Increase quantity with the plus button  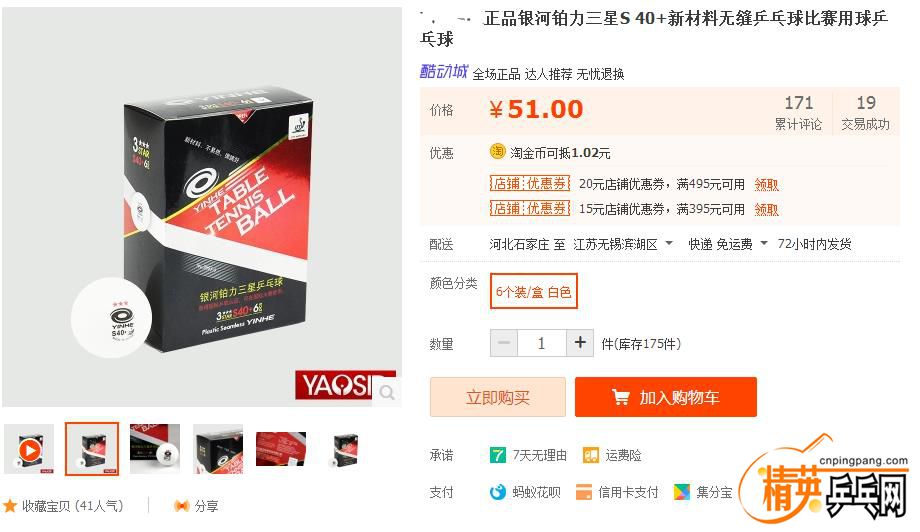[x=580, y=343]
